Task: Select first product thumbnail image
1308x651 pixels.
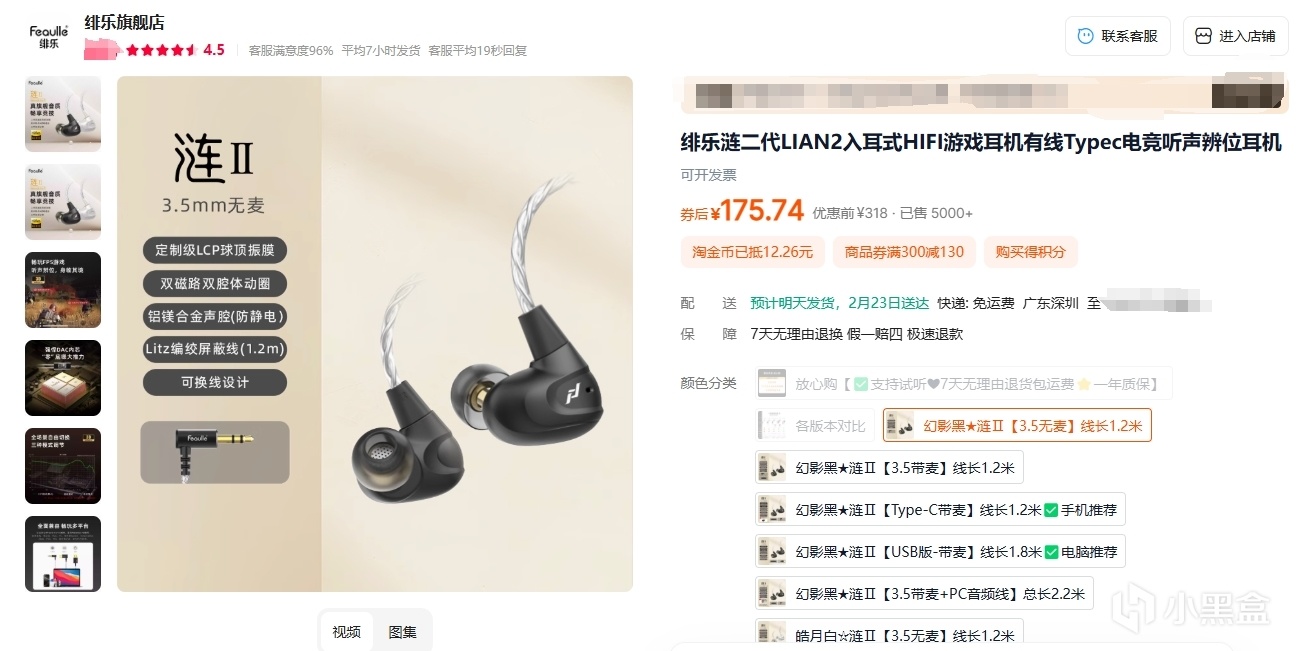Action: pos(63,114)
